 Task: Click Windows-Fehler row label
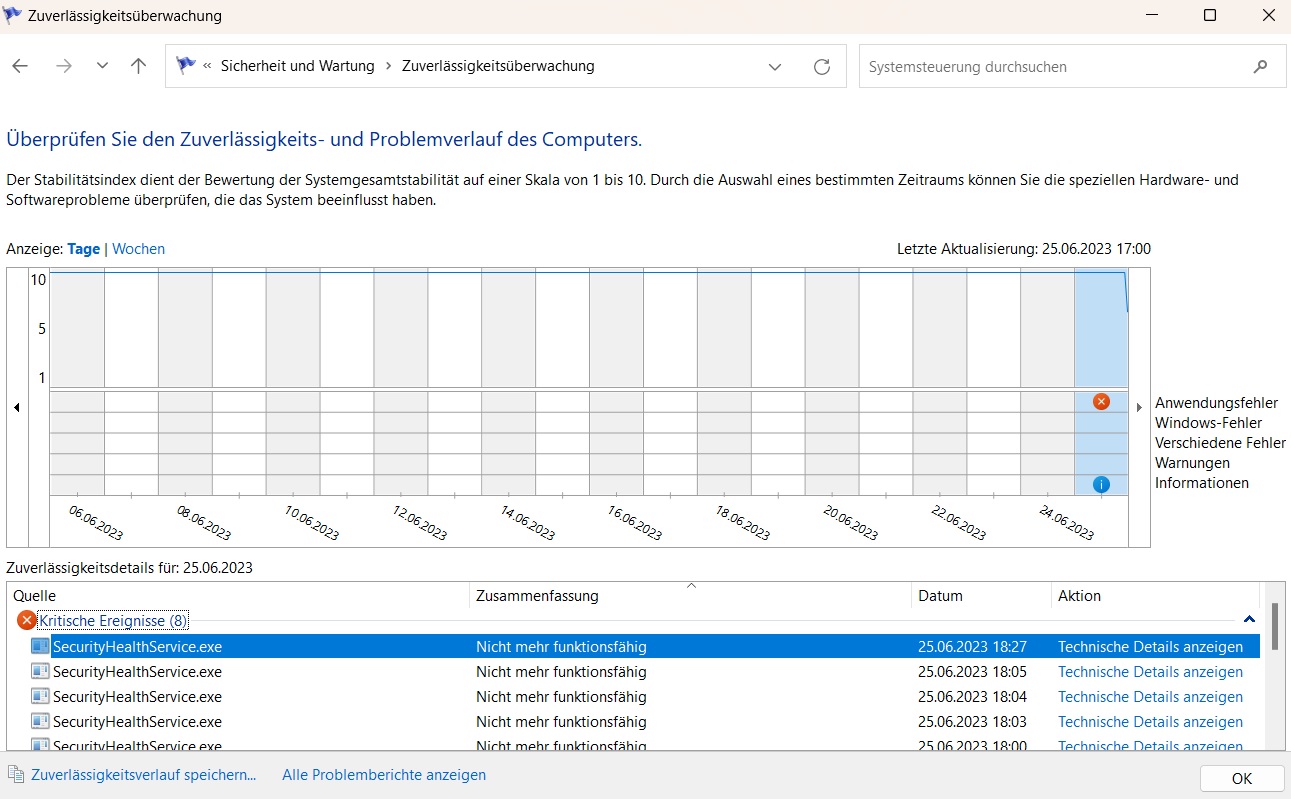click(1208, 423)
